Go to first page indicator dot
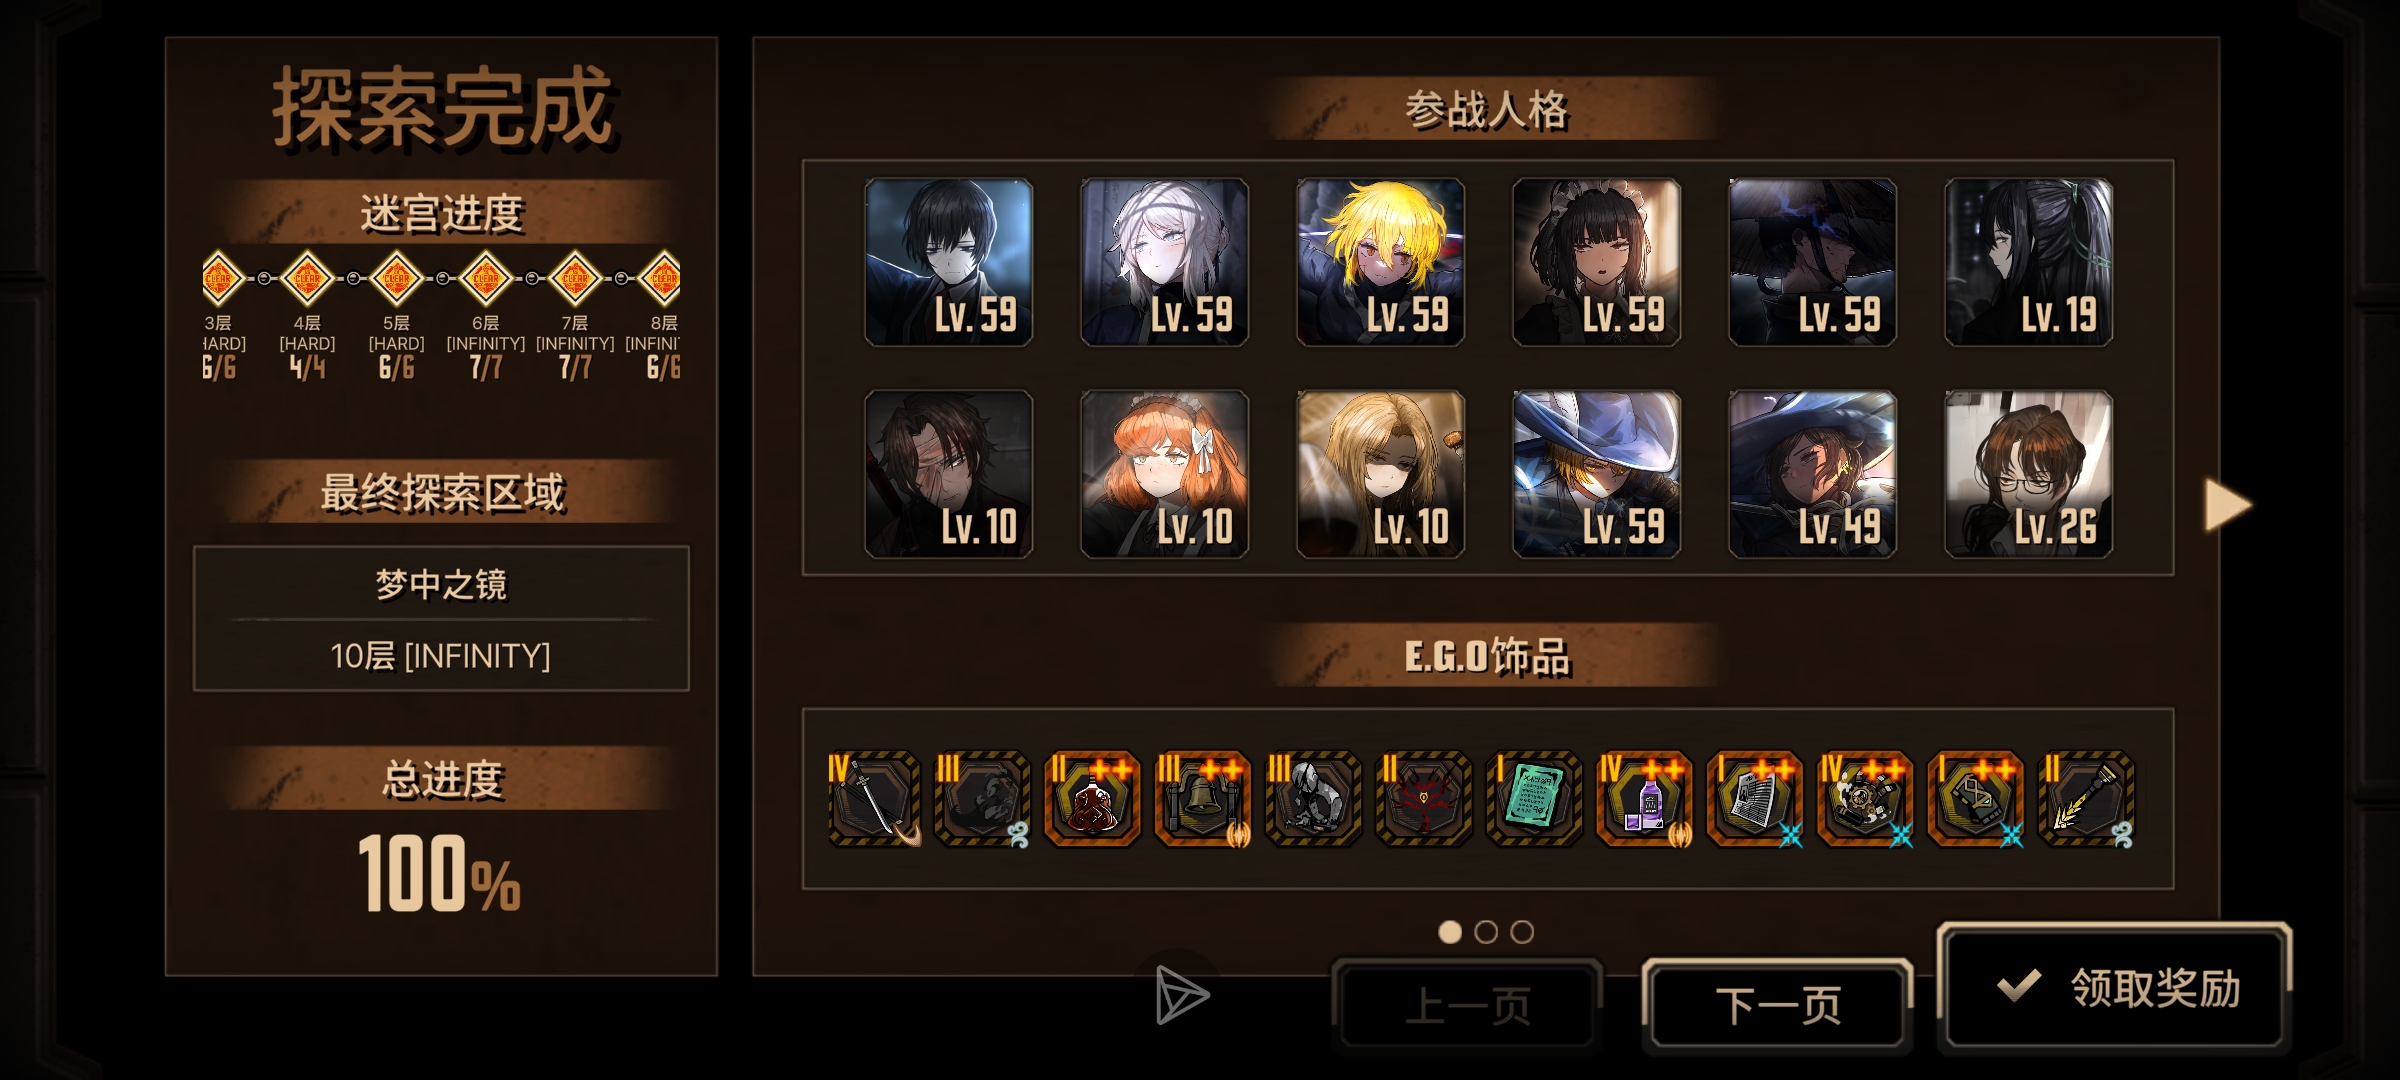The image size is (2400, 1080). click(x=1450, y=932)
